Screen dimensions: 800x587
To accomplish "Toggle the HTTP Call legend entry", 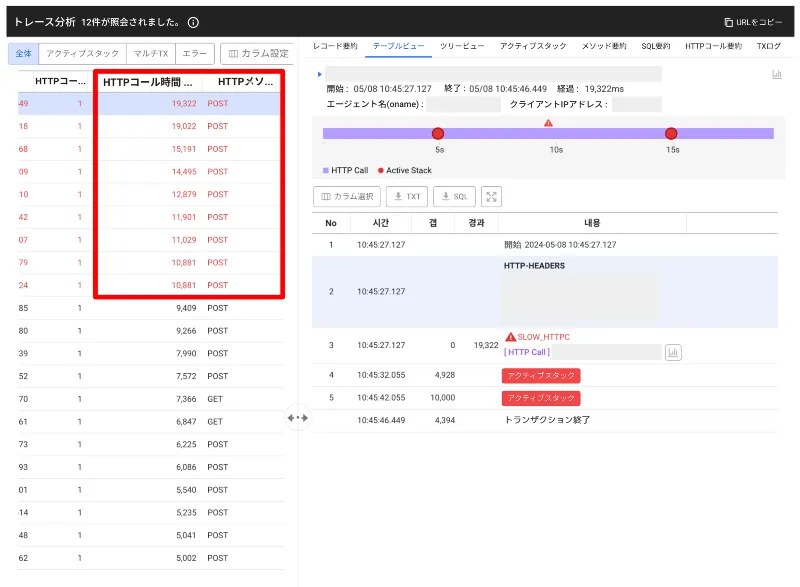I will pos(345,170).
